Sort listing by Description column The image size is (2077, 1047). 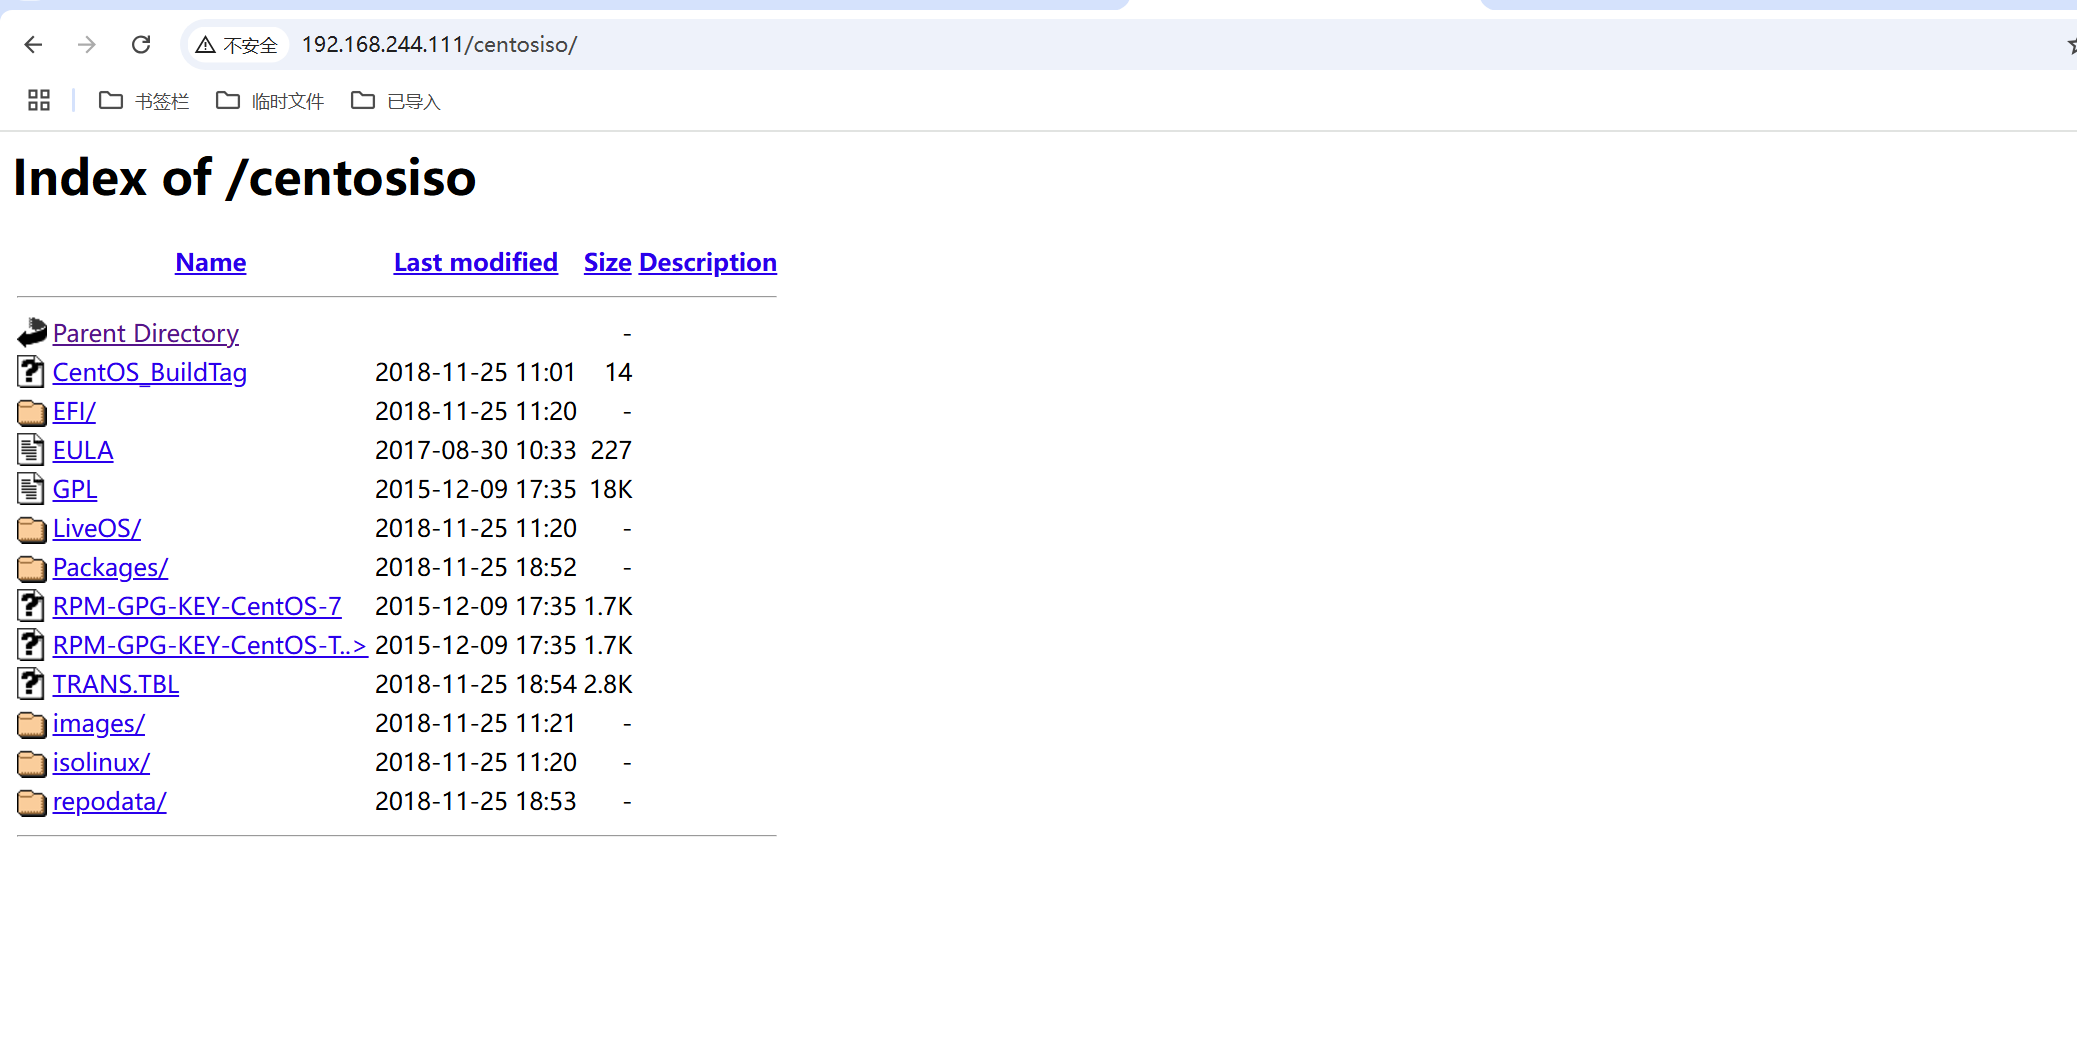point(708,262)
